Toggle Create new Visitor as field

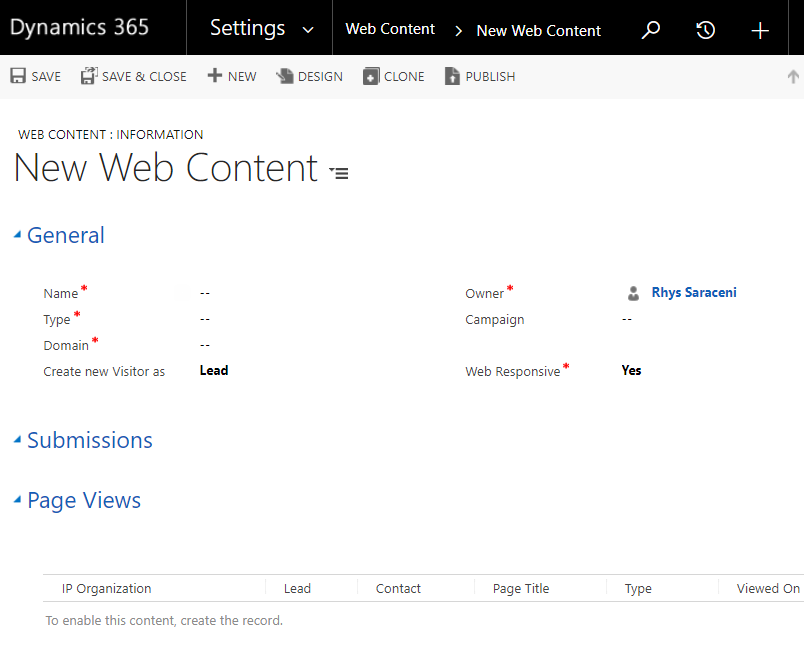click(213, 370)
